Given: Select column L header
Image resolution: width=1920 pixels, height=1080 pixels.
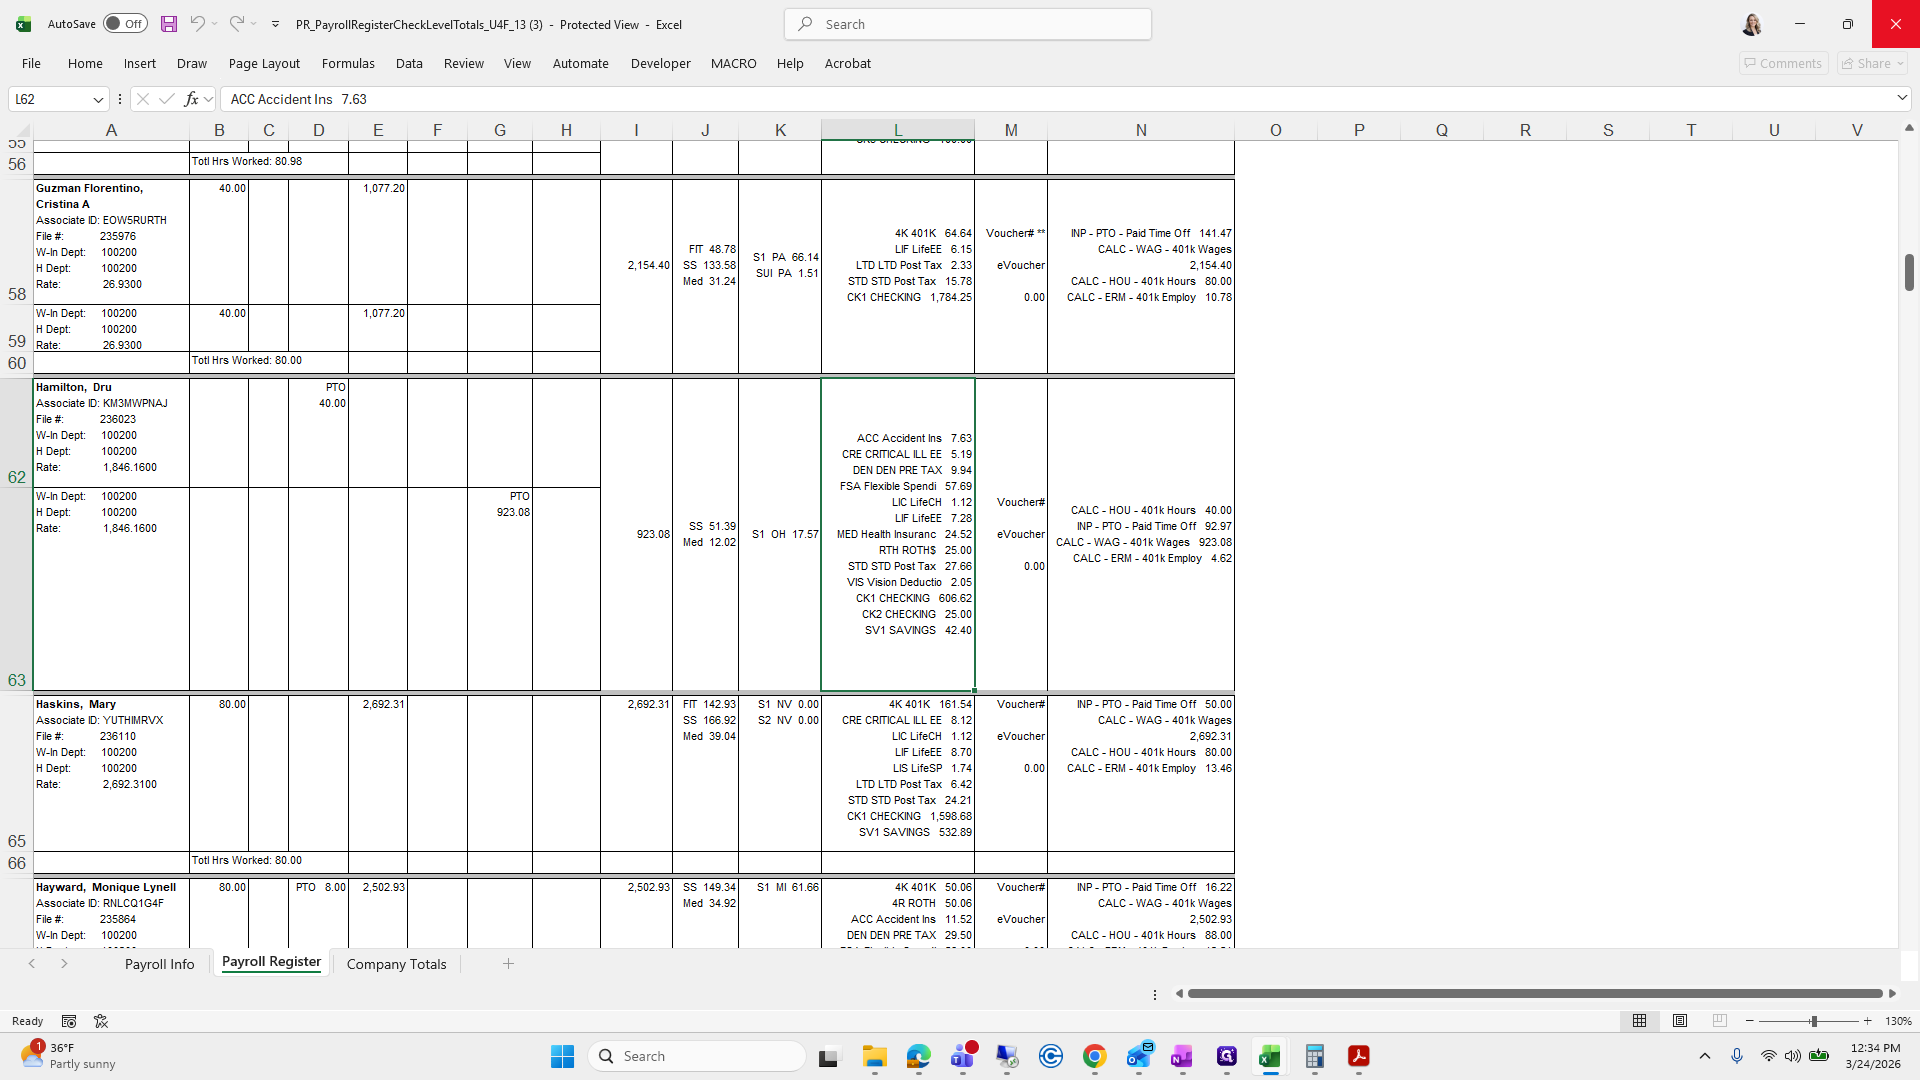Looking at the screenshot, I should pos(897,130).
